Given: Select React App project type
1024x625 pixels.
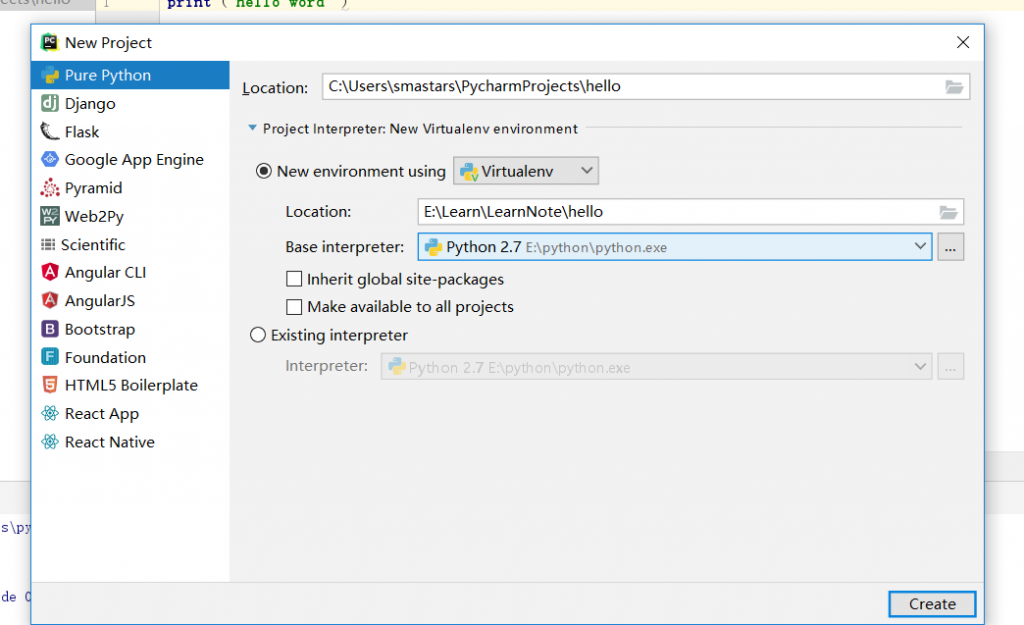Looking at the screenshot, I should coord(130,413).
